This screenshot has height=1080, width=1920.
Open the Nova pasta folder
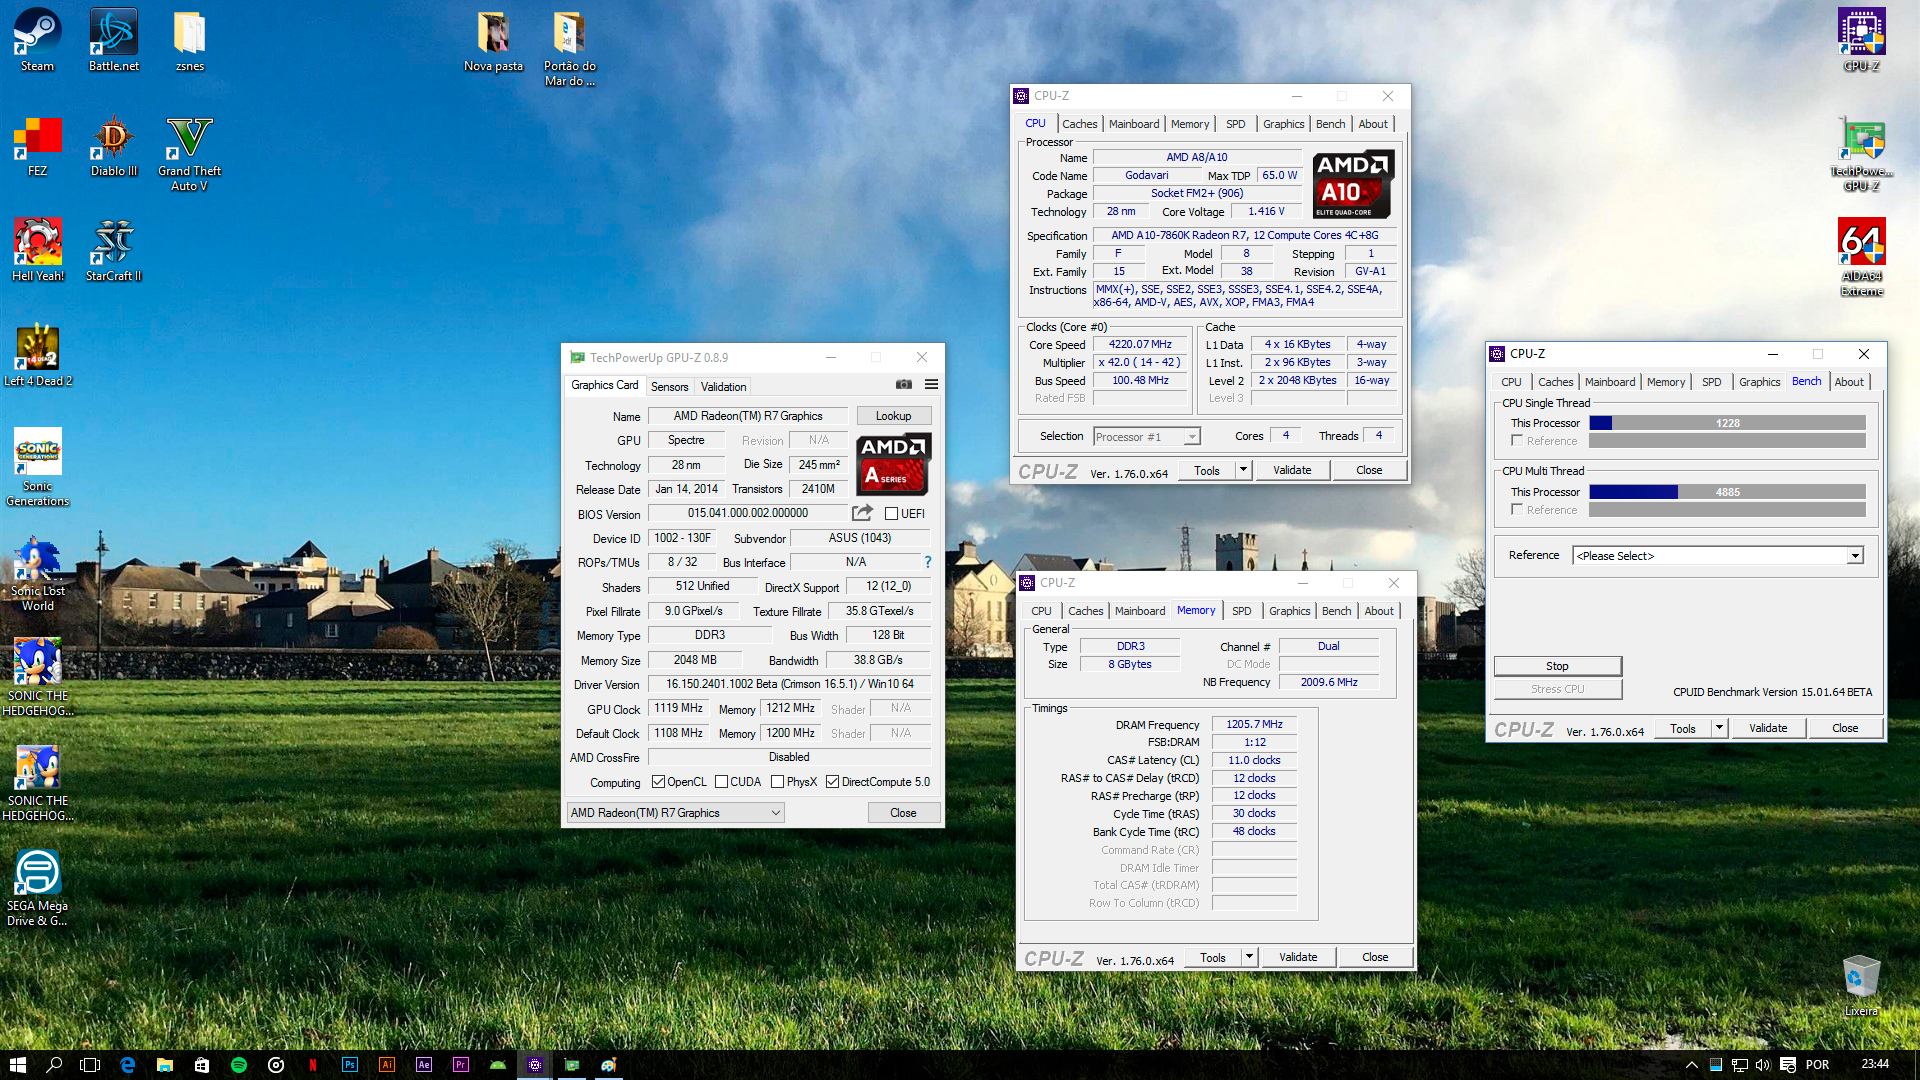click(493, 40)
